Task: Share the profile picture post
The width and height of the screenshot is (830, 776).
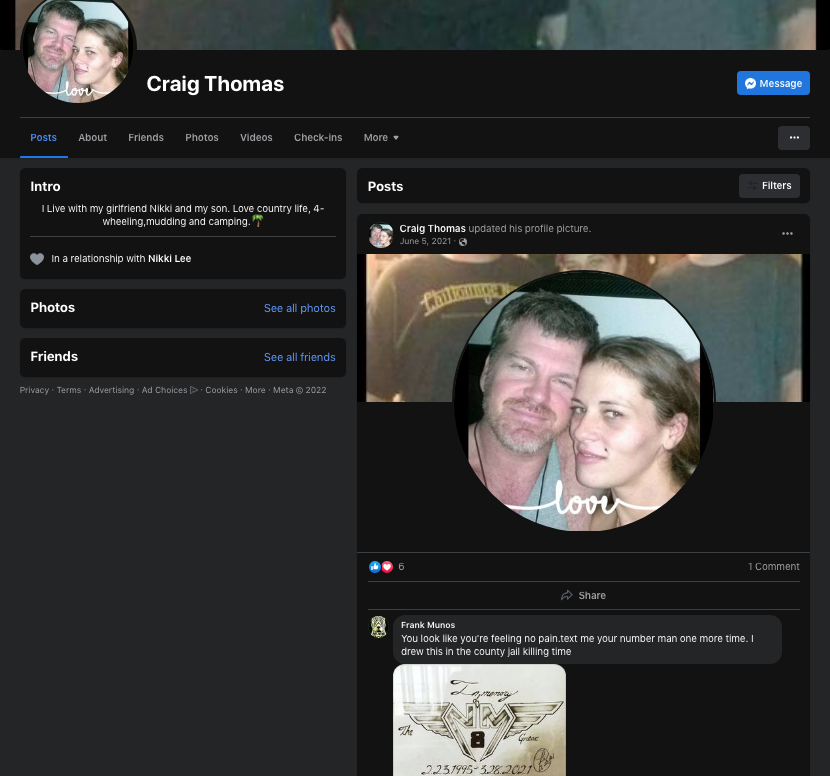Action: tap(583, 595)
